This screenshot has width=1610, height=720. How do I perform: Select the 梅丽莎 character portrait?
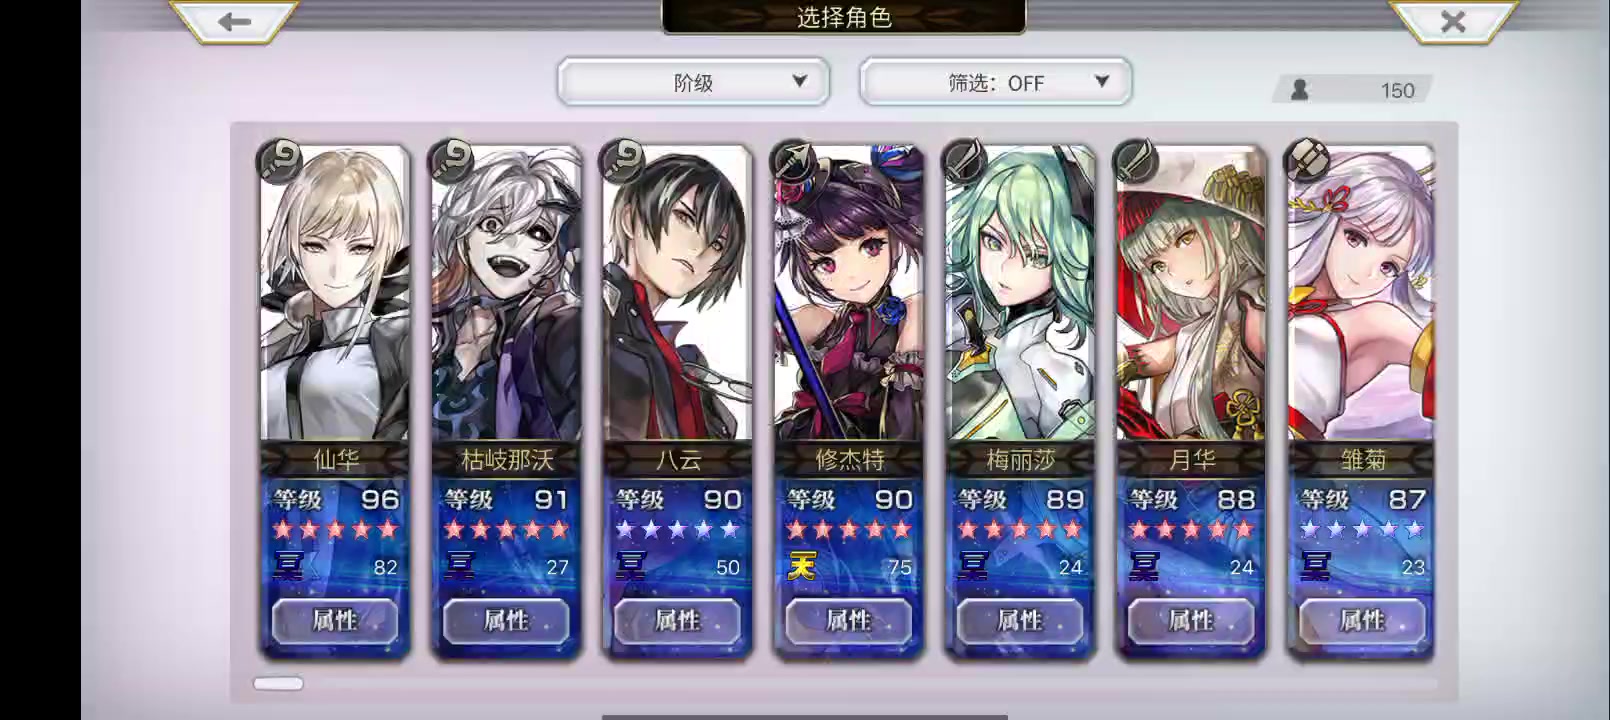[1020, 293]
